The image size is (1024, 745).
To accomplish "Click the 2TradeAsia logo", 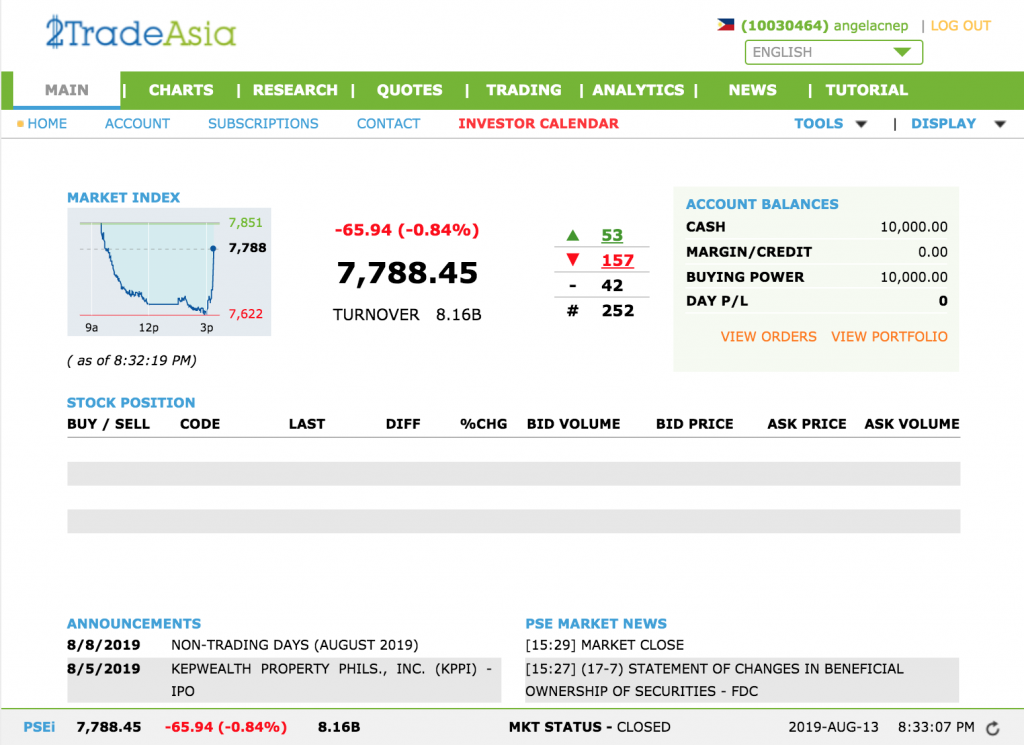I will (141, 33).
